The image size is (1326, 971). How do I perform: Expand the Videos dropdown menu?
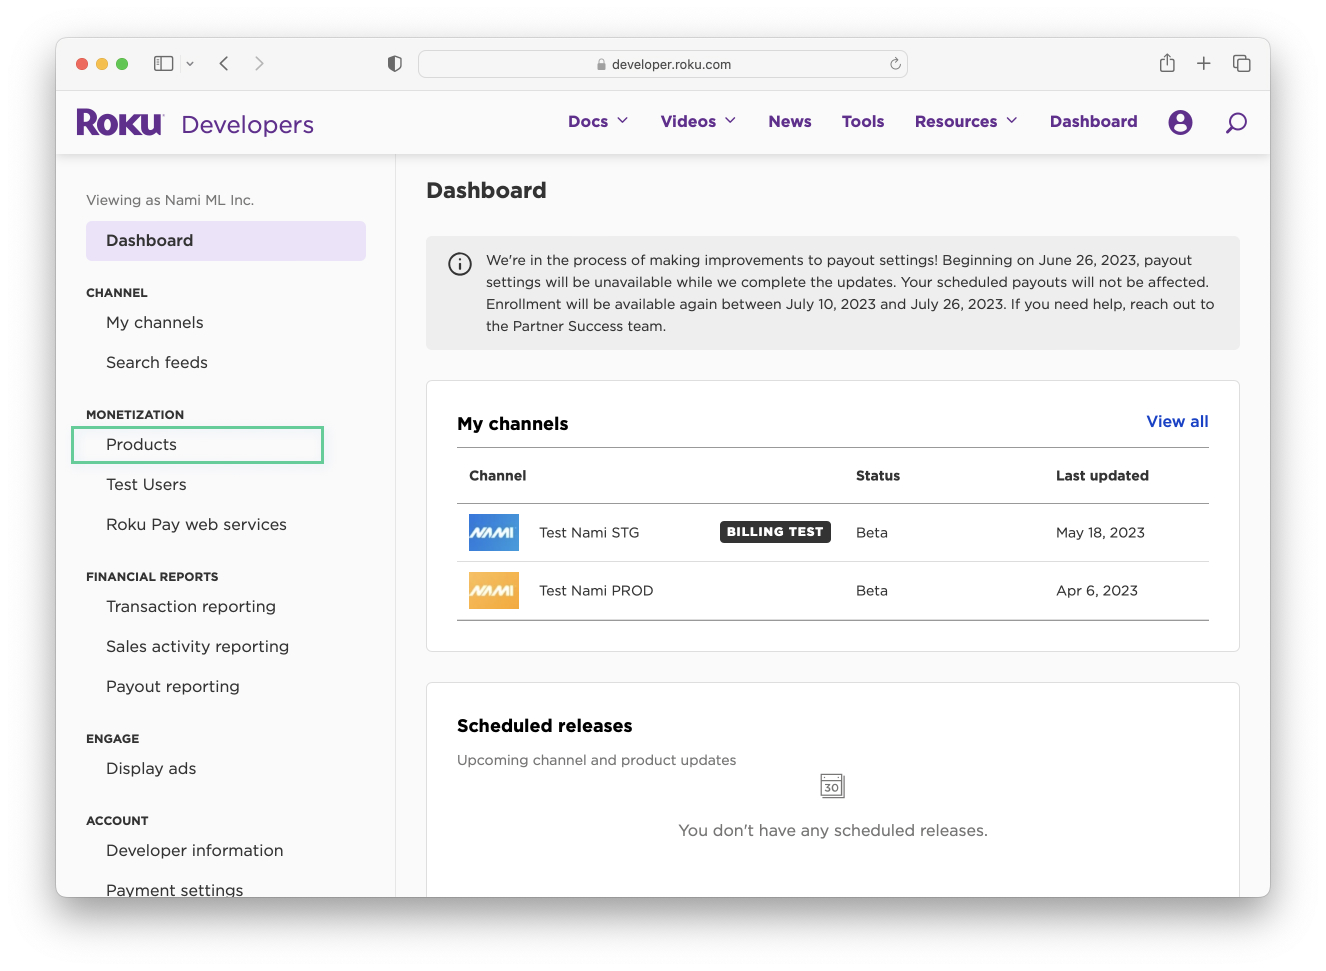click(698, 122)
